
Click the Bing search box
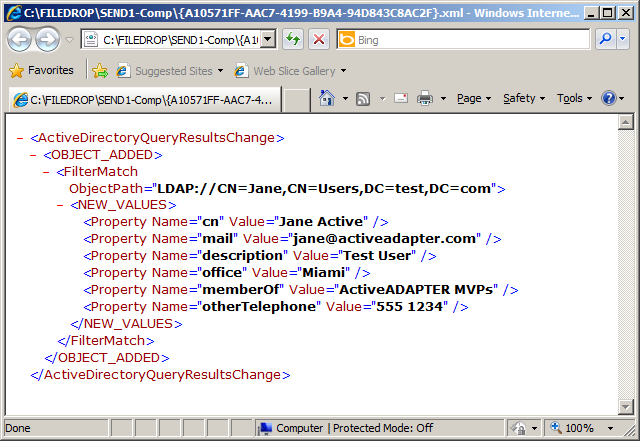(463, 40)
